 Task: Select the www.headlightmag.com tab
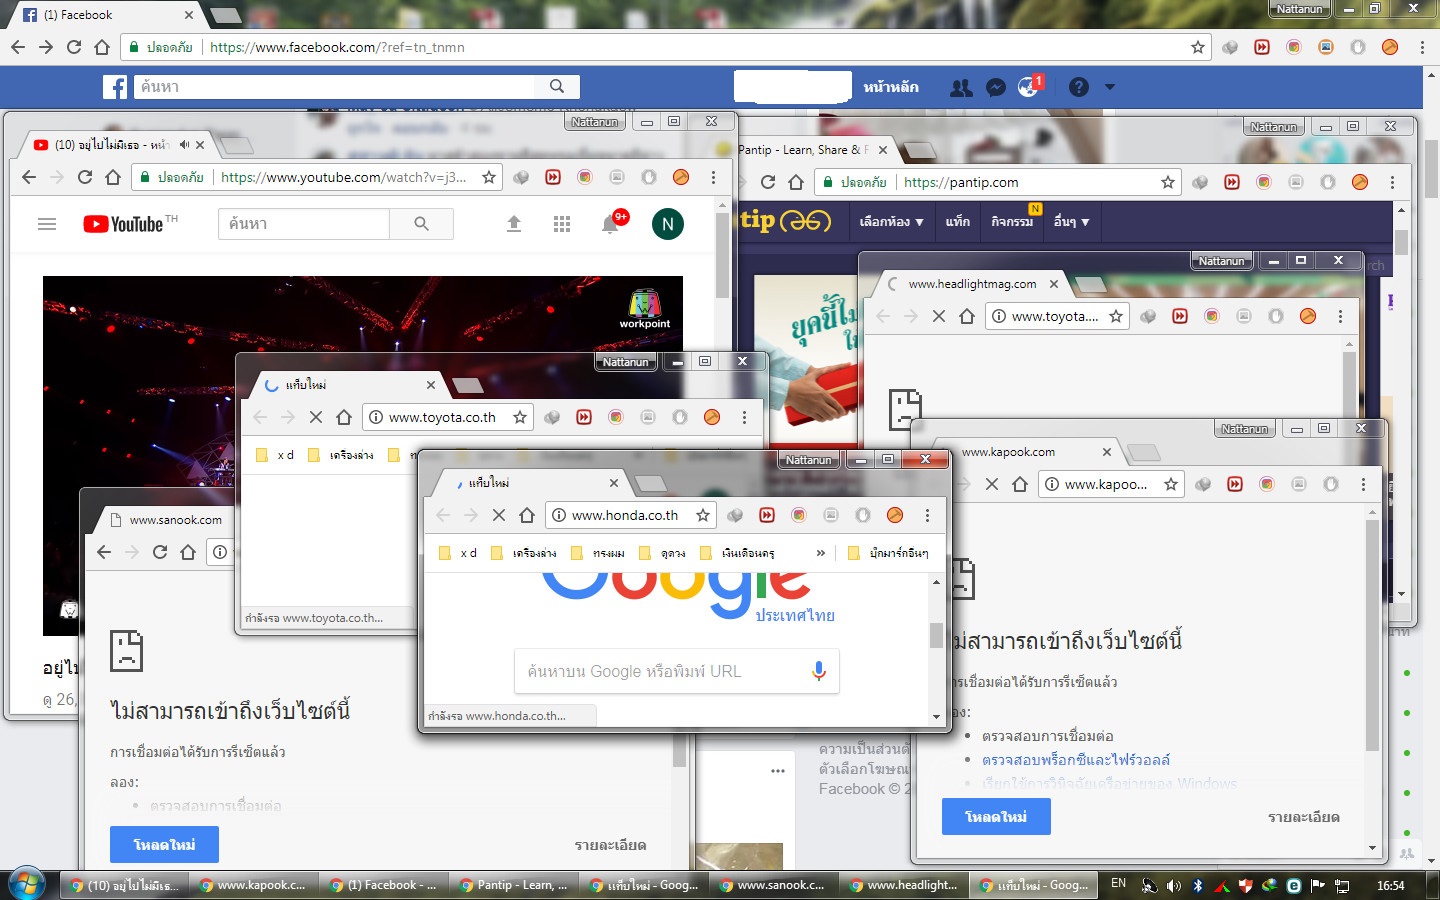click(972, 284)
